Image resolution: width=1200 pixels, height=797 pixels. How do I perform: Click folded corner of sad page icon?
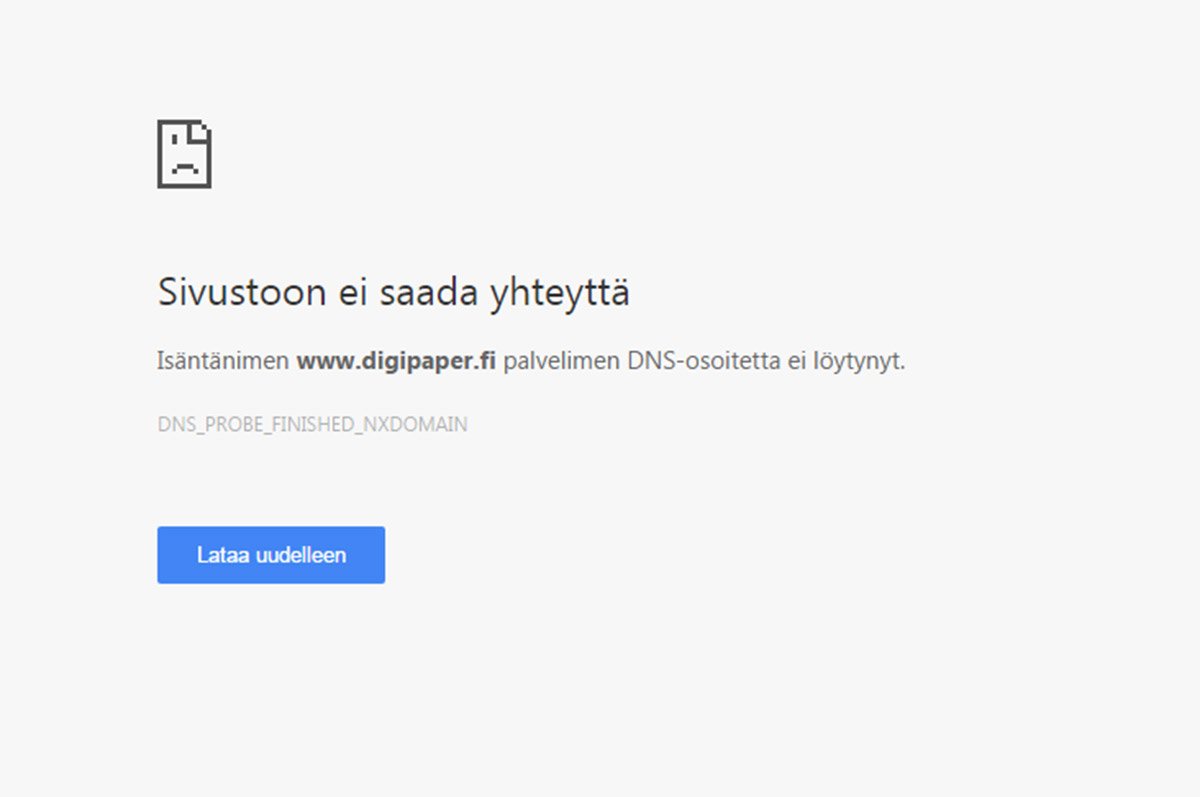203,129
